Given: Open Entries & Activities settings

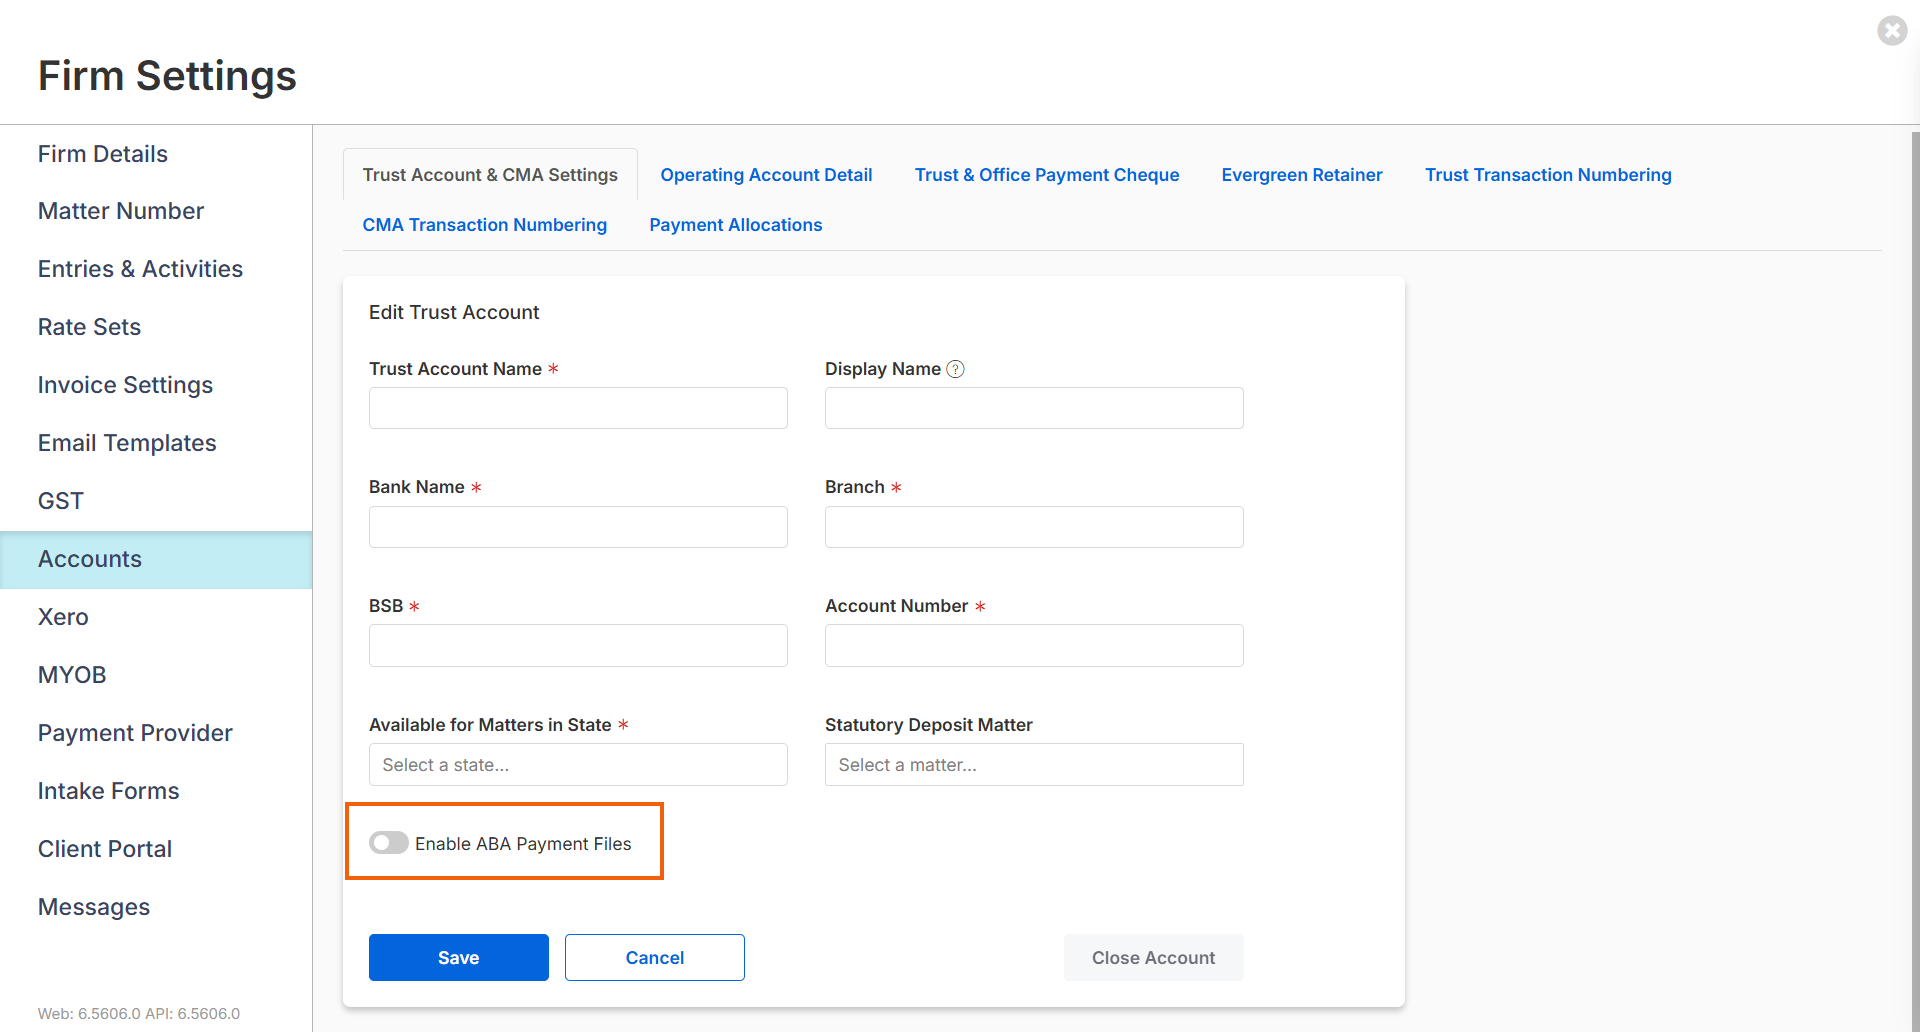Looking at the screenshot, I should 156,269.
